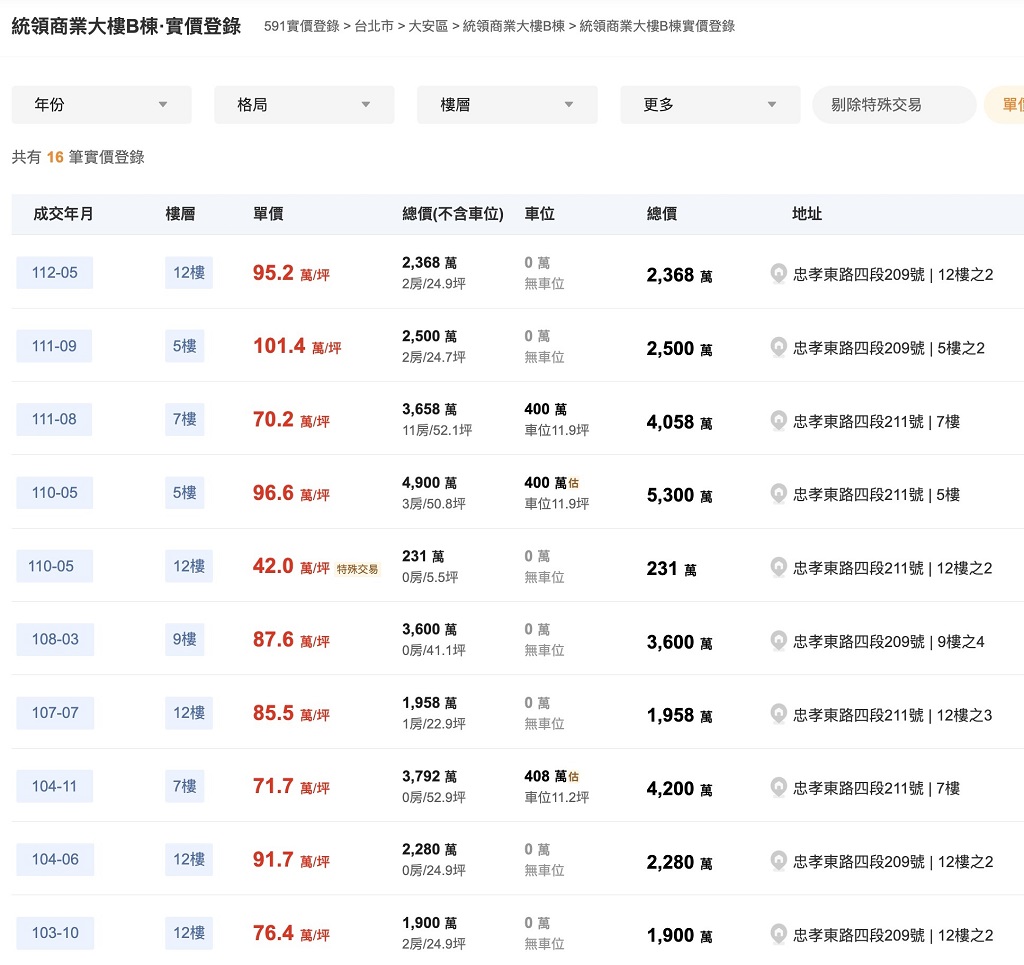Image resolution: width=1024 pixels, height=965 pixels.
Task: Click map pin in 104-11 7樓 row
Action: click(778, 788)
